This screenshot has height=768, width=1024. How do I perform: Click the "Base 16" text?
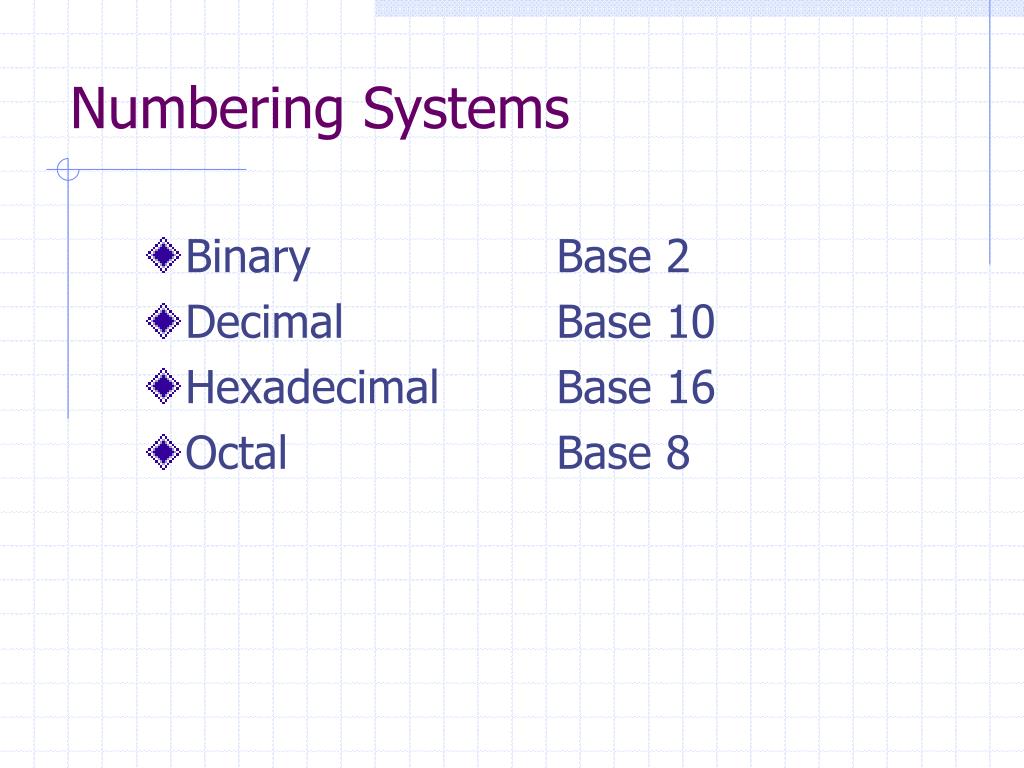tap(636, 387)
